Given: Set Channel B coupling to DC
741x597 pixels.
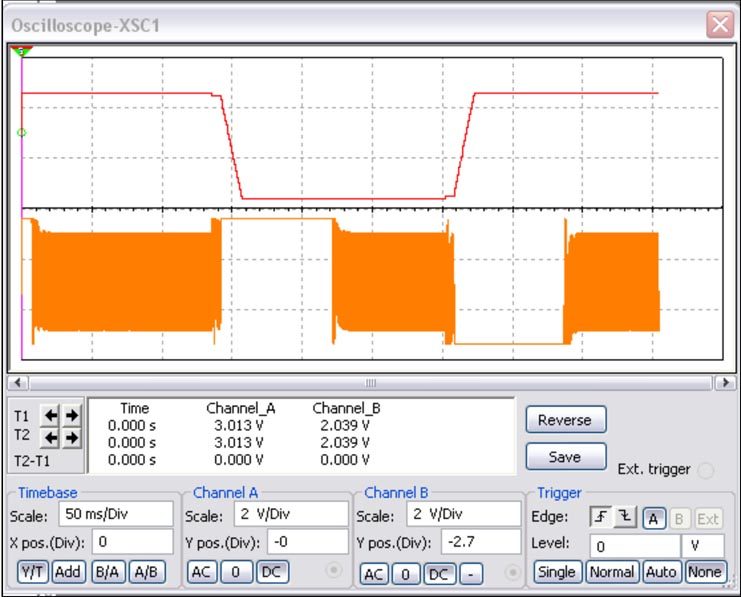Looking at the screenshot, I should coord(437,573).
